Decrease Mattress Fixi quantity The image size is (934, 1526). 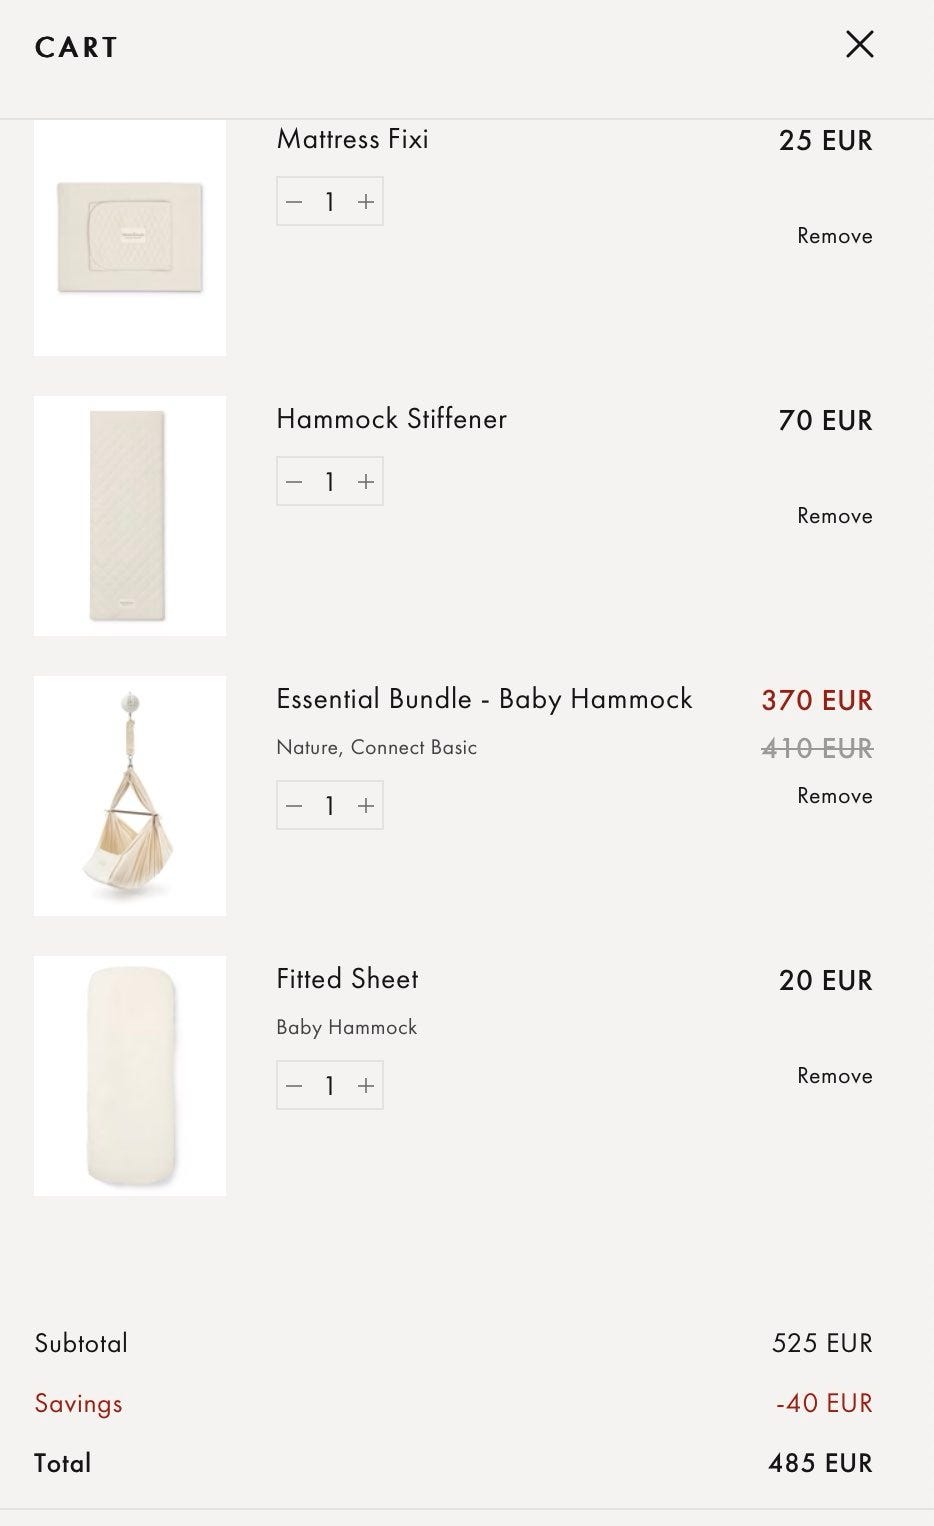[x=294, y=202]
